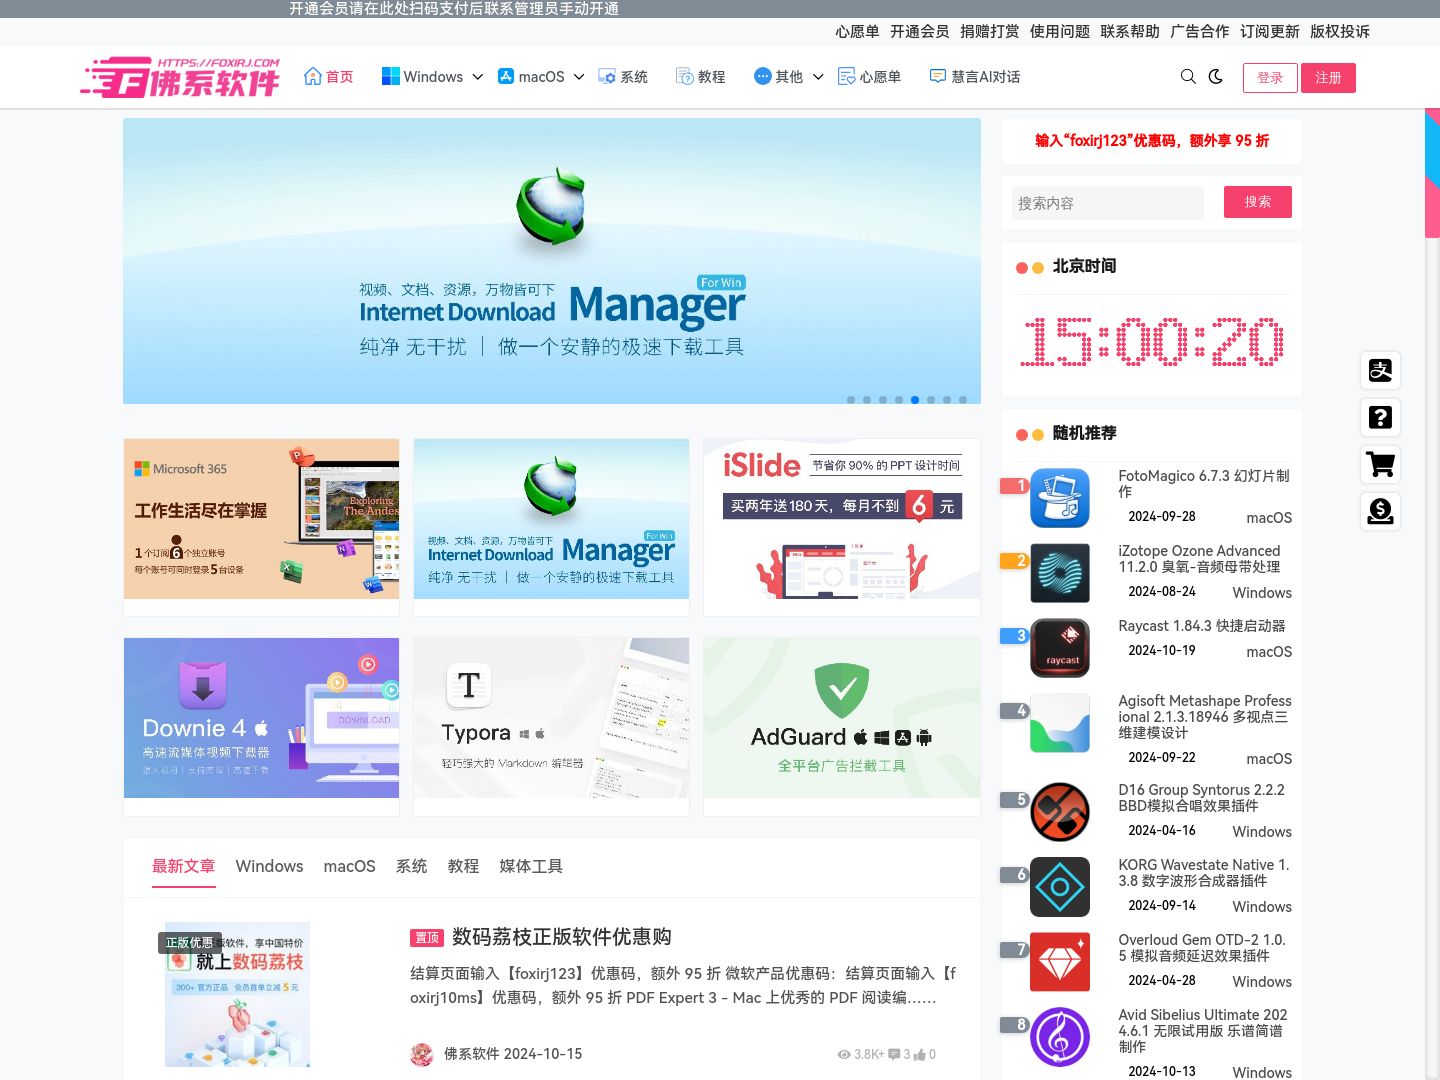Click the macOS App Store icon in navigation
1440x1080 pixels.
506,76
